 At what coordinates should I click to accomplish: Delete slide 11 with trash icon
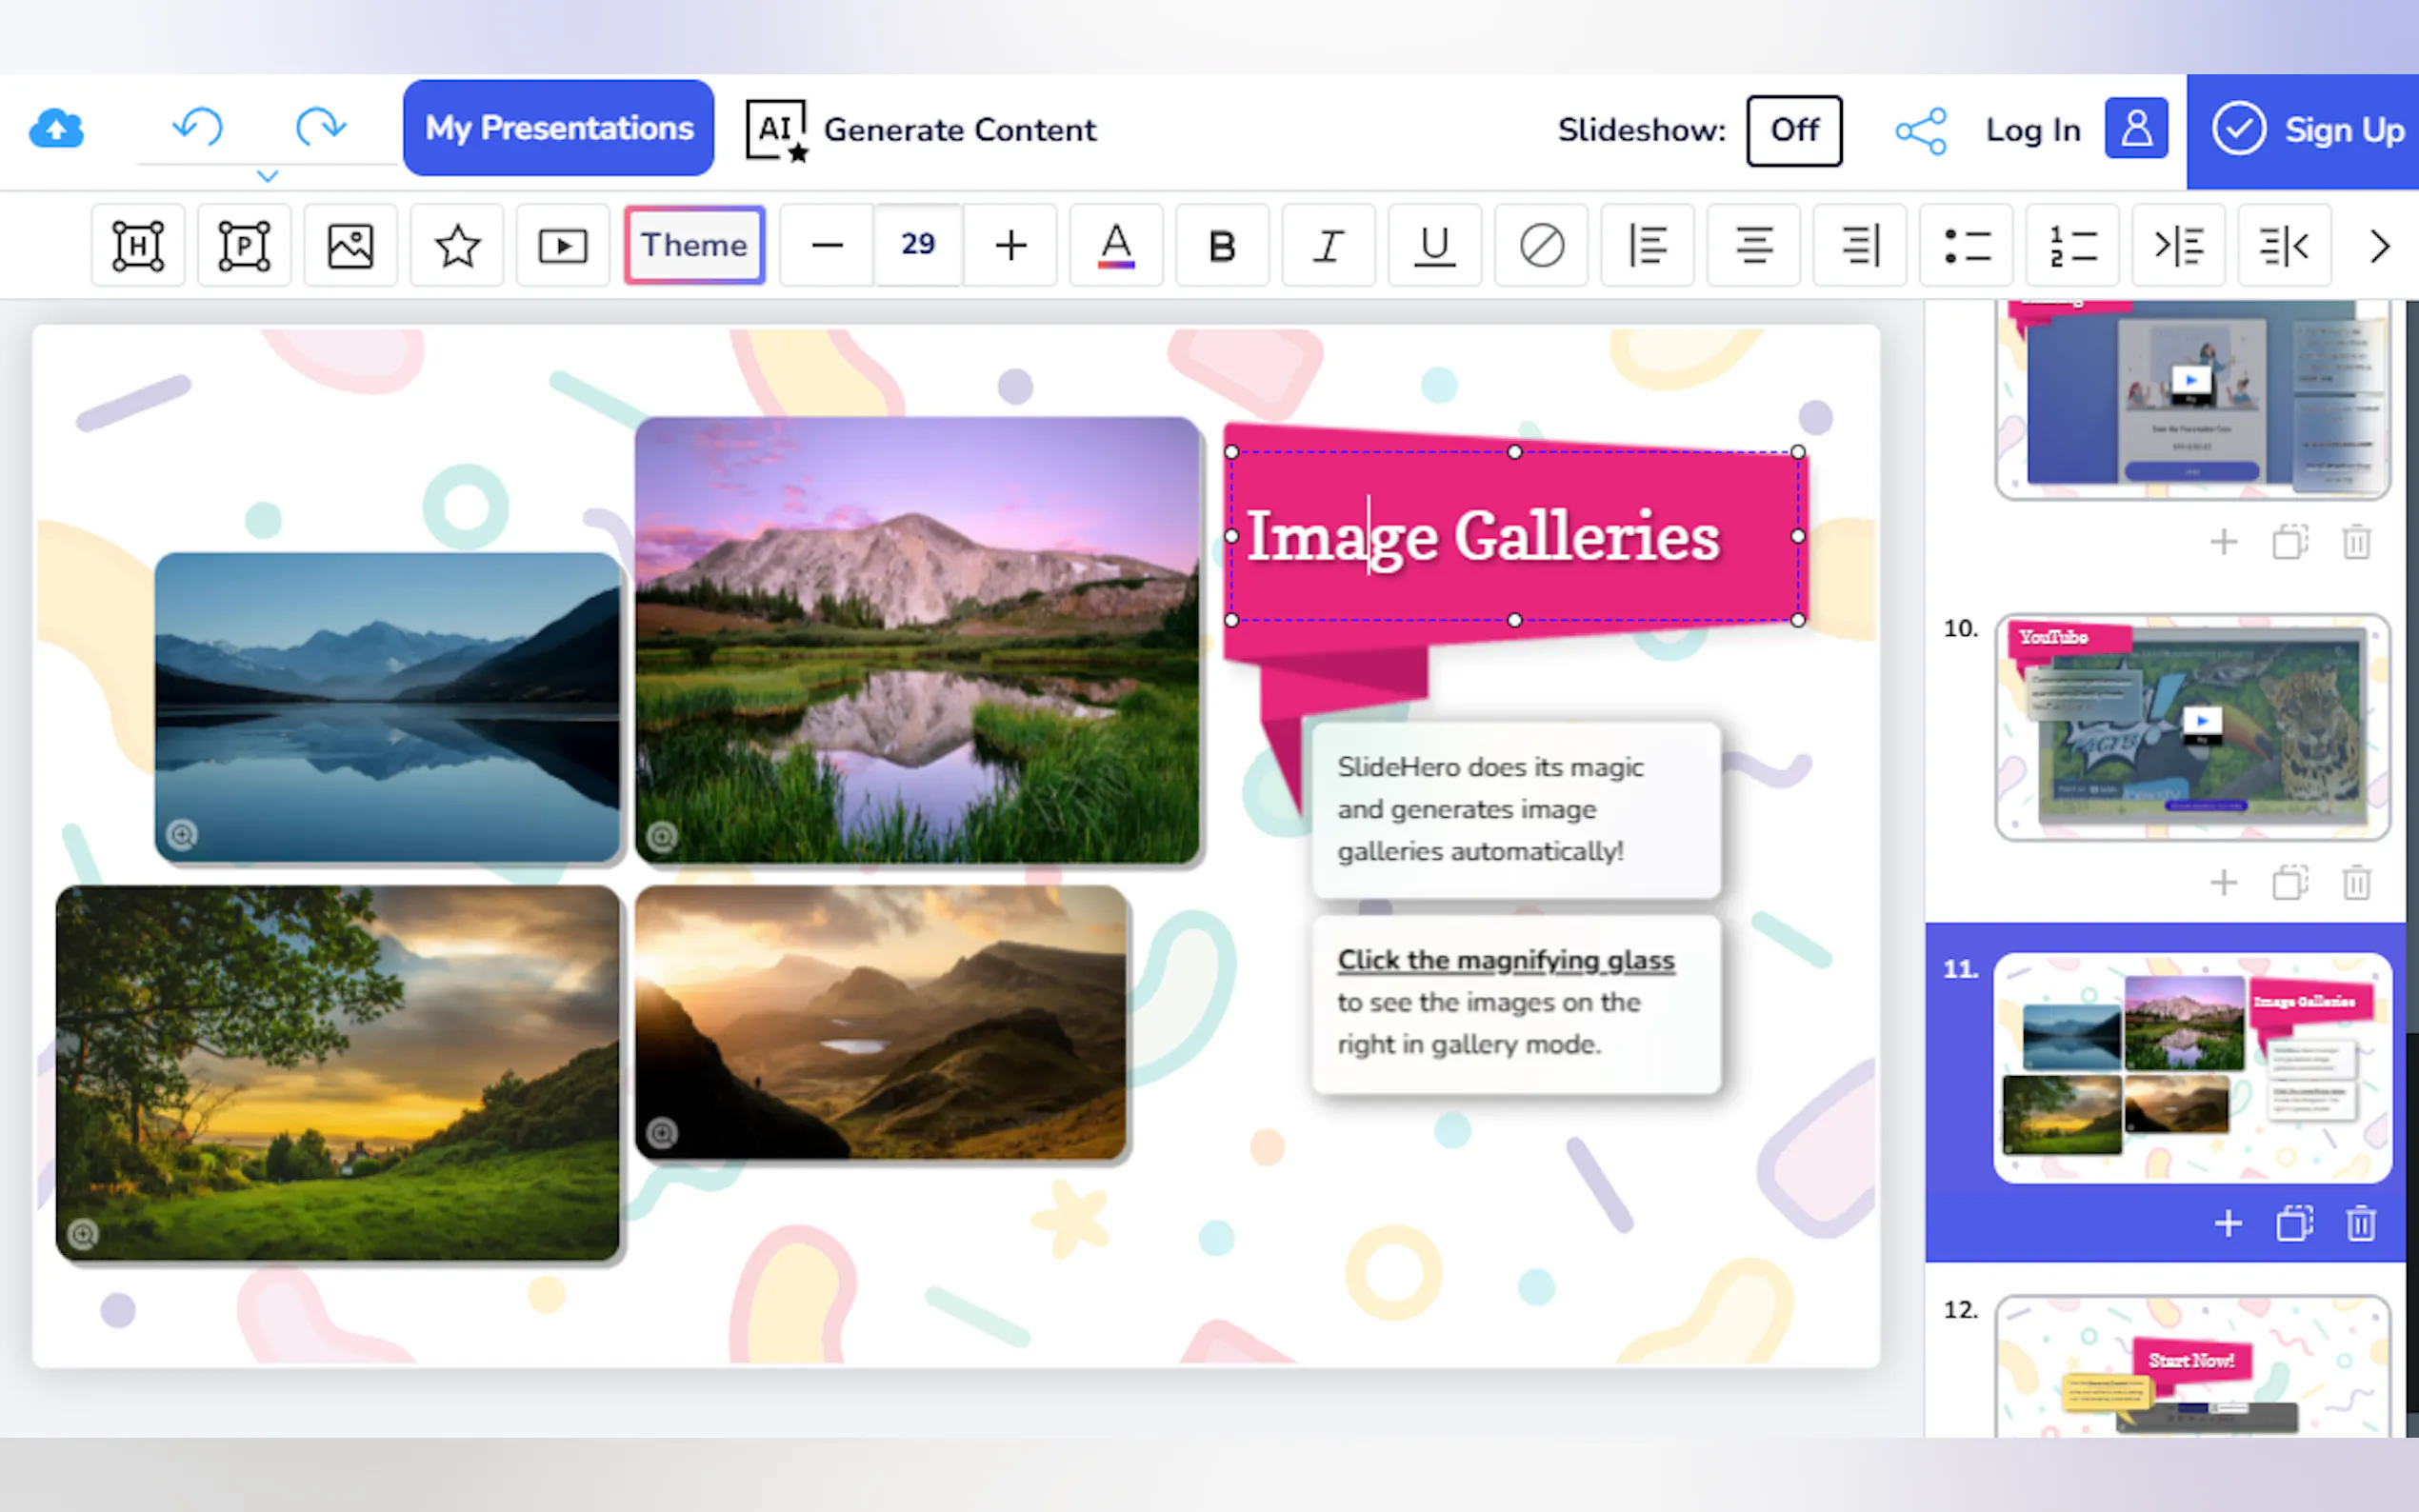point(2360,1224)
